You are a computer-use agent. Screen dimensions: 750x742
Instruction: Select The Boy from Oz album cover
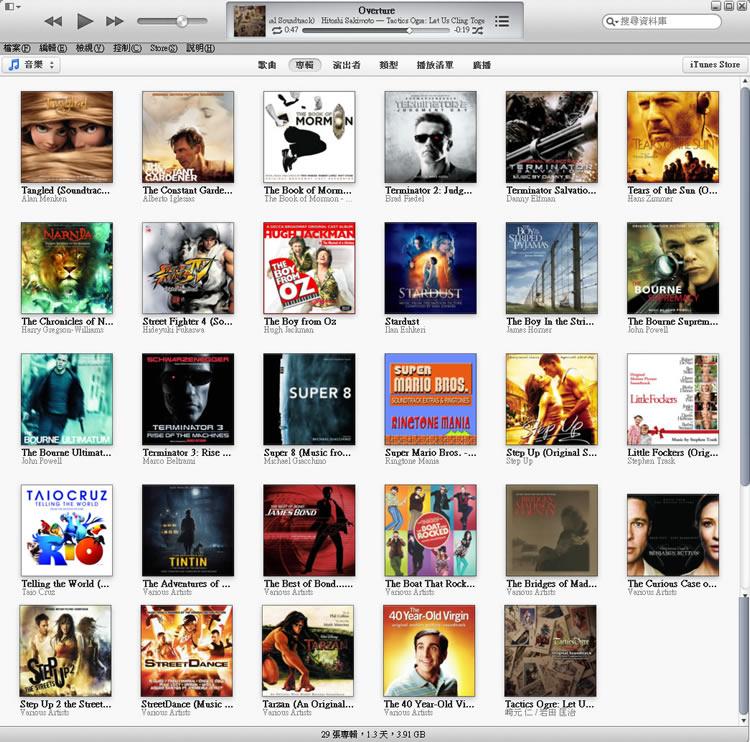click(309, 268)
